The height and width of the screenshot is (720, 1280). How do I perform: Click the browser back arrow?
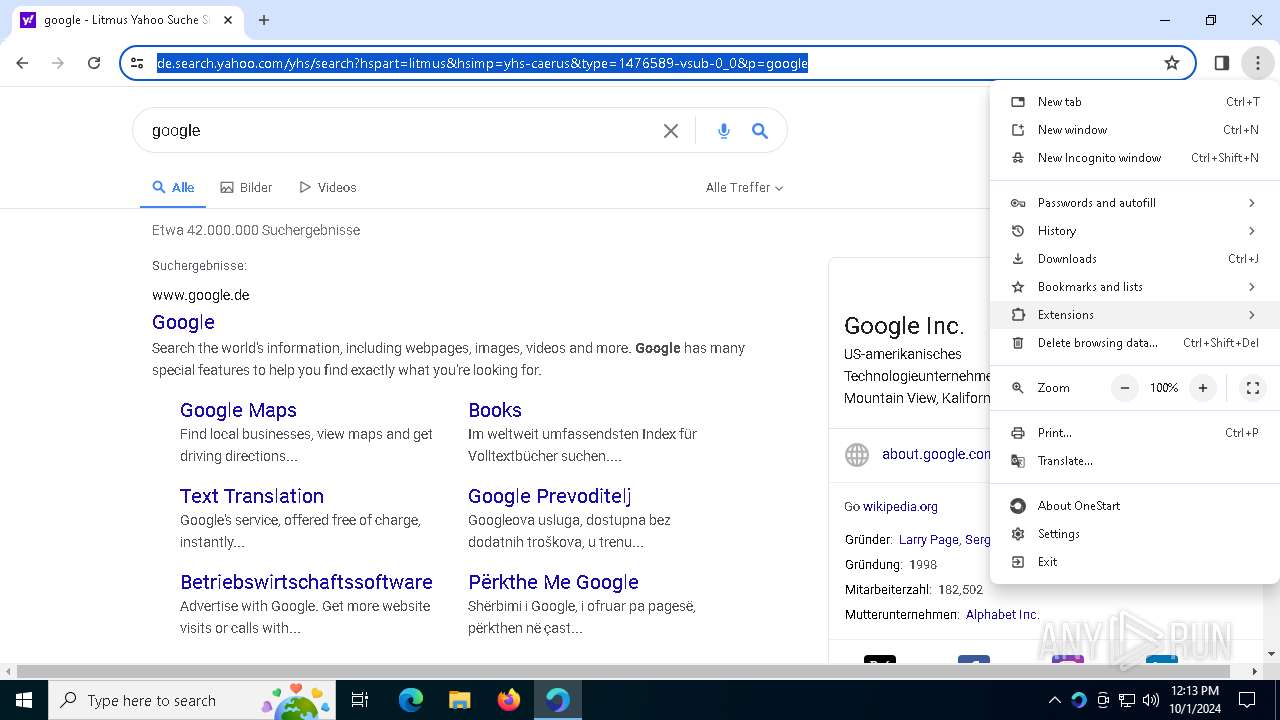(22, 63)
